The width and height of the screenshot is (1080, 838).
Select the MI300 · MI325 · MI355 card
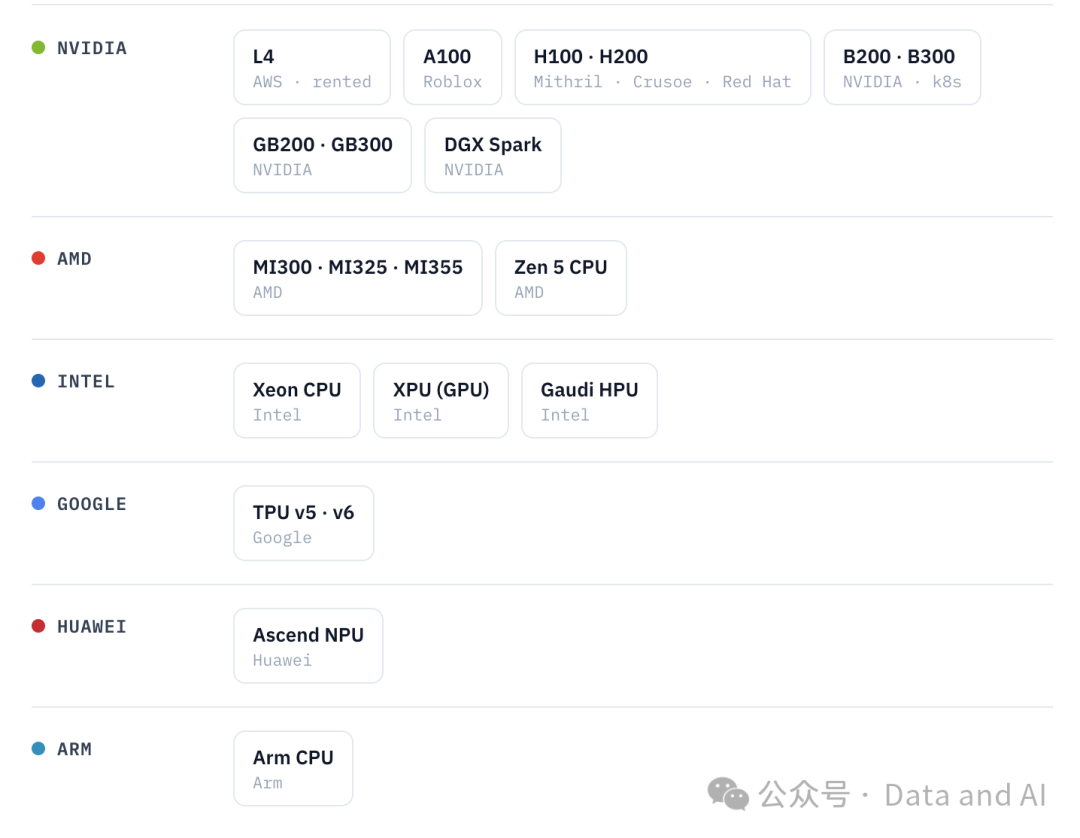(358, 278)
